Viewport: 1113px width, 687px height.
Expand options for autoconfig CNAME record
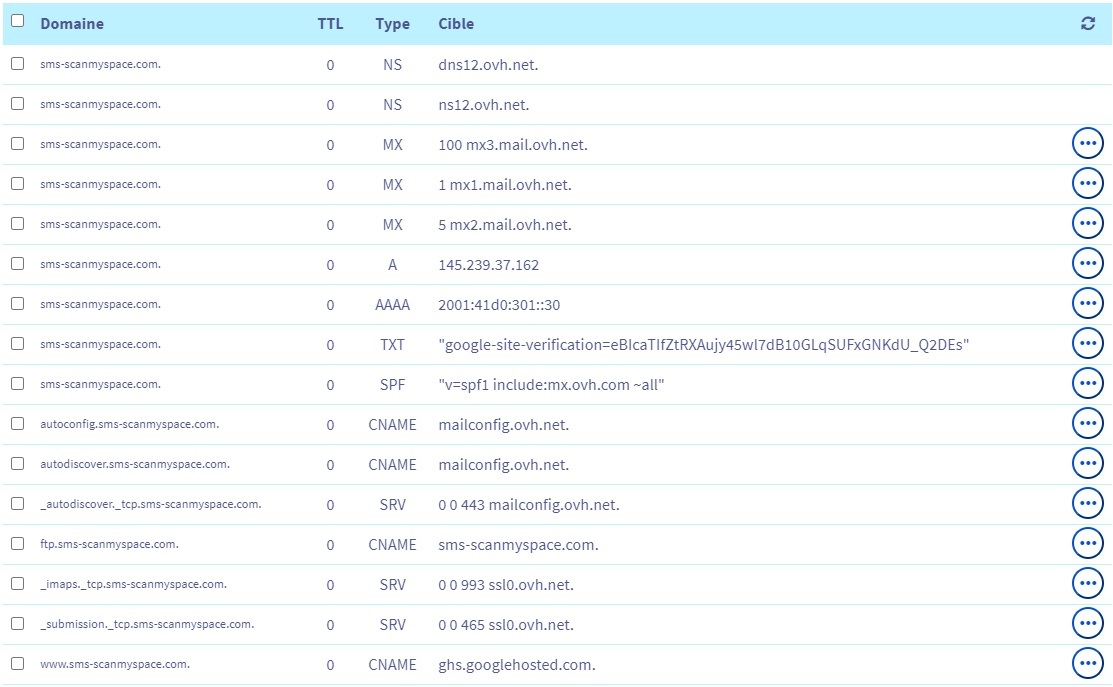click(x=1087, y=424)
